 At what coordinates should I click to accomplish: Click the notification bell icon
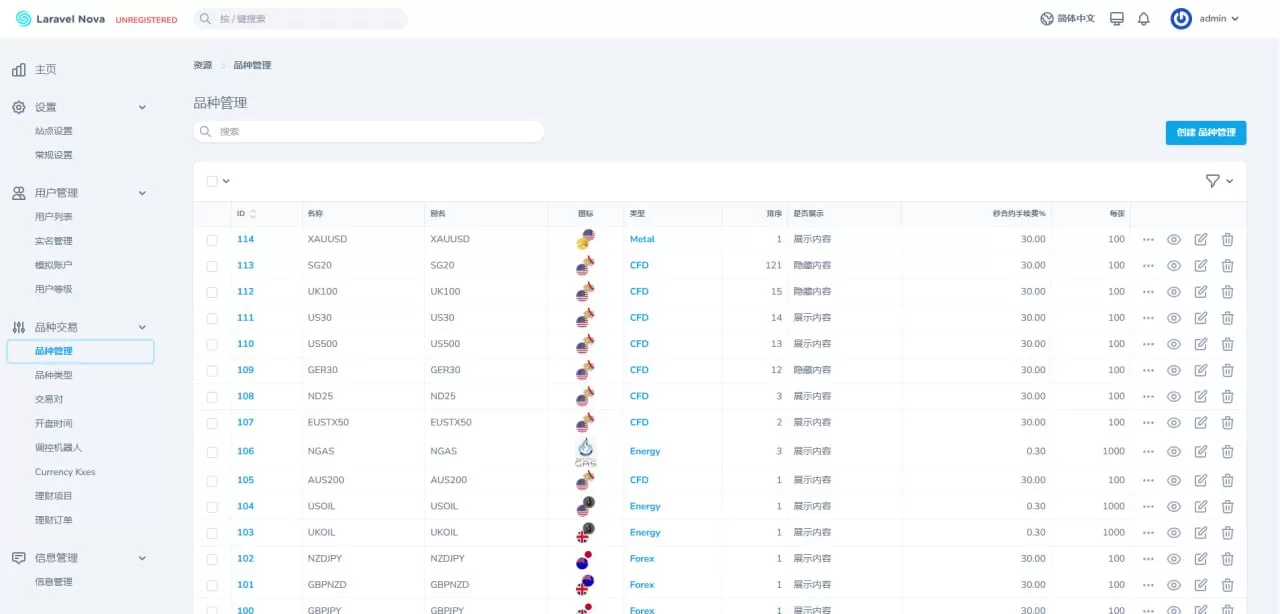1144,19
